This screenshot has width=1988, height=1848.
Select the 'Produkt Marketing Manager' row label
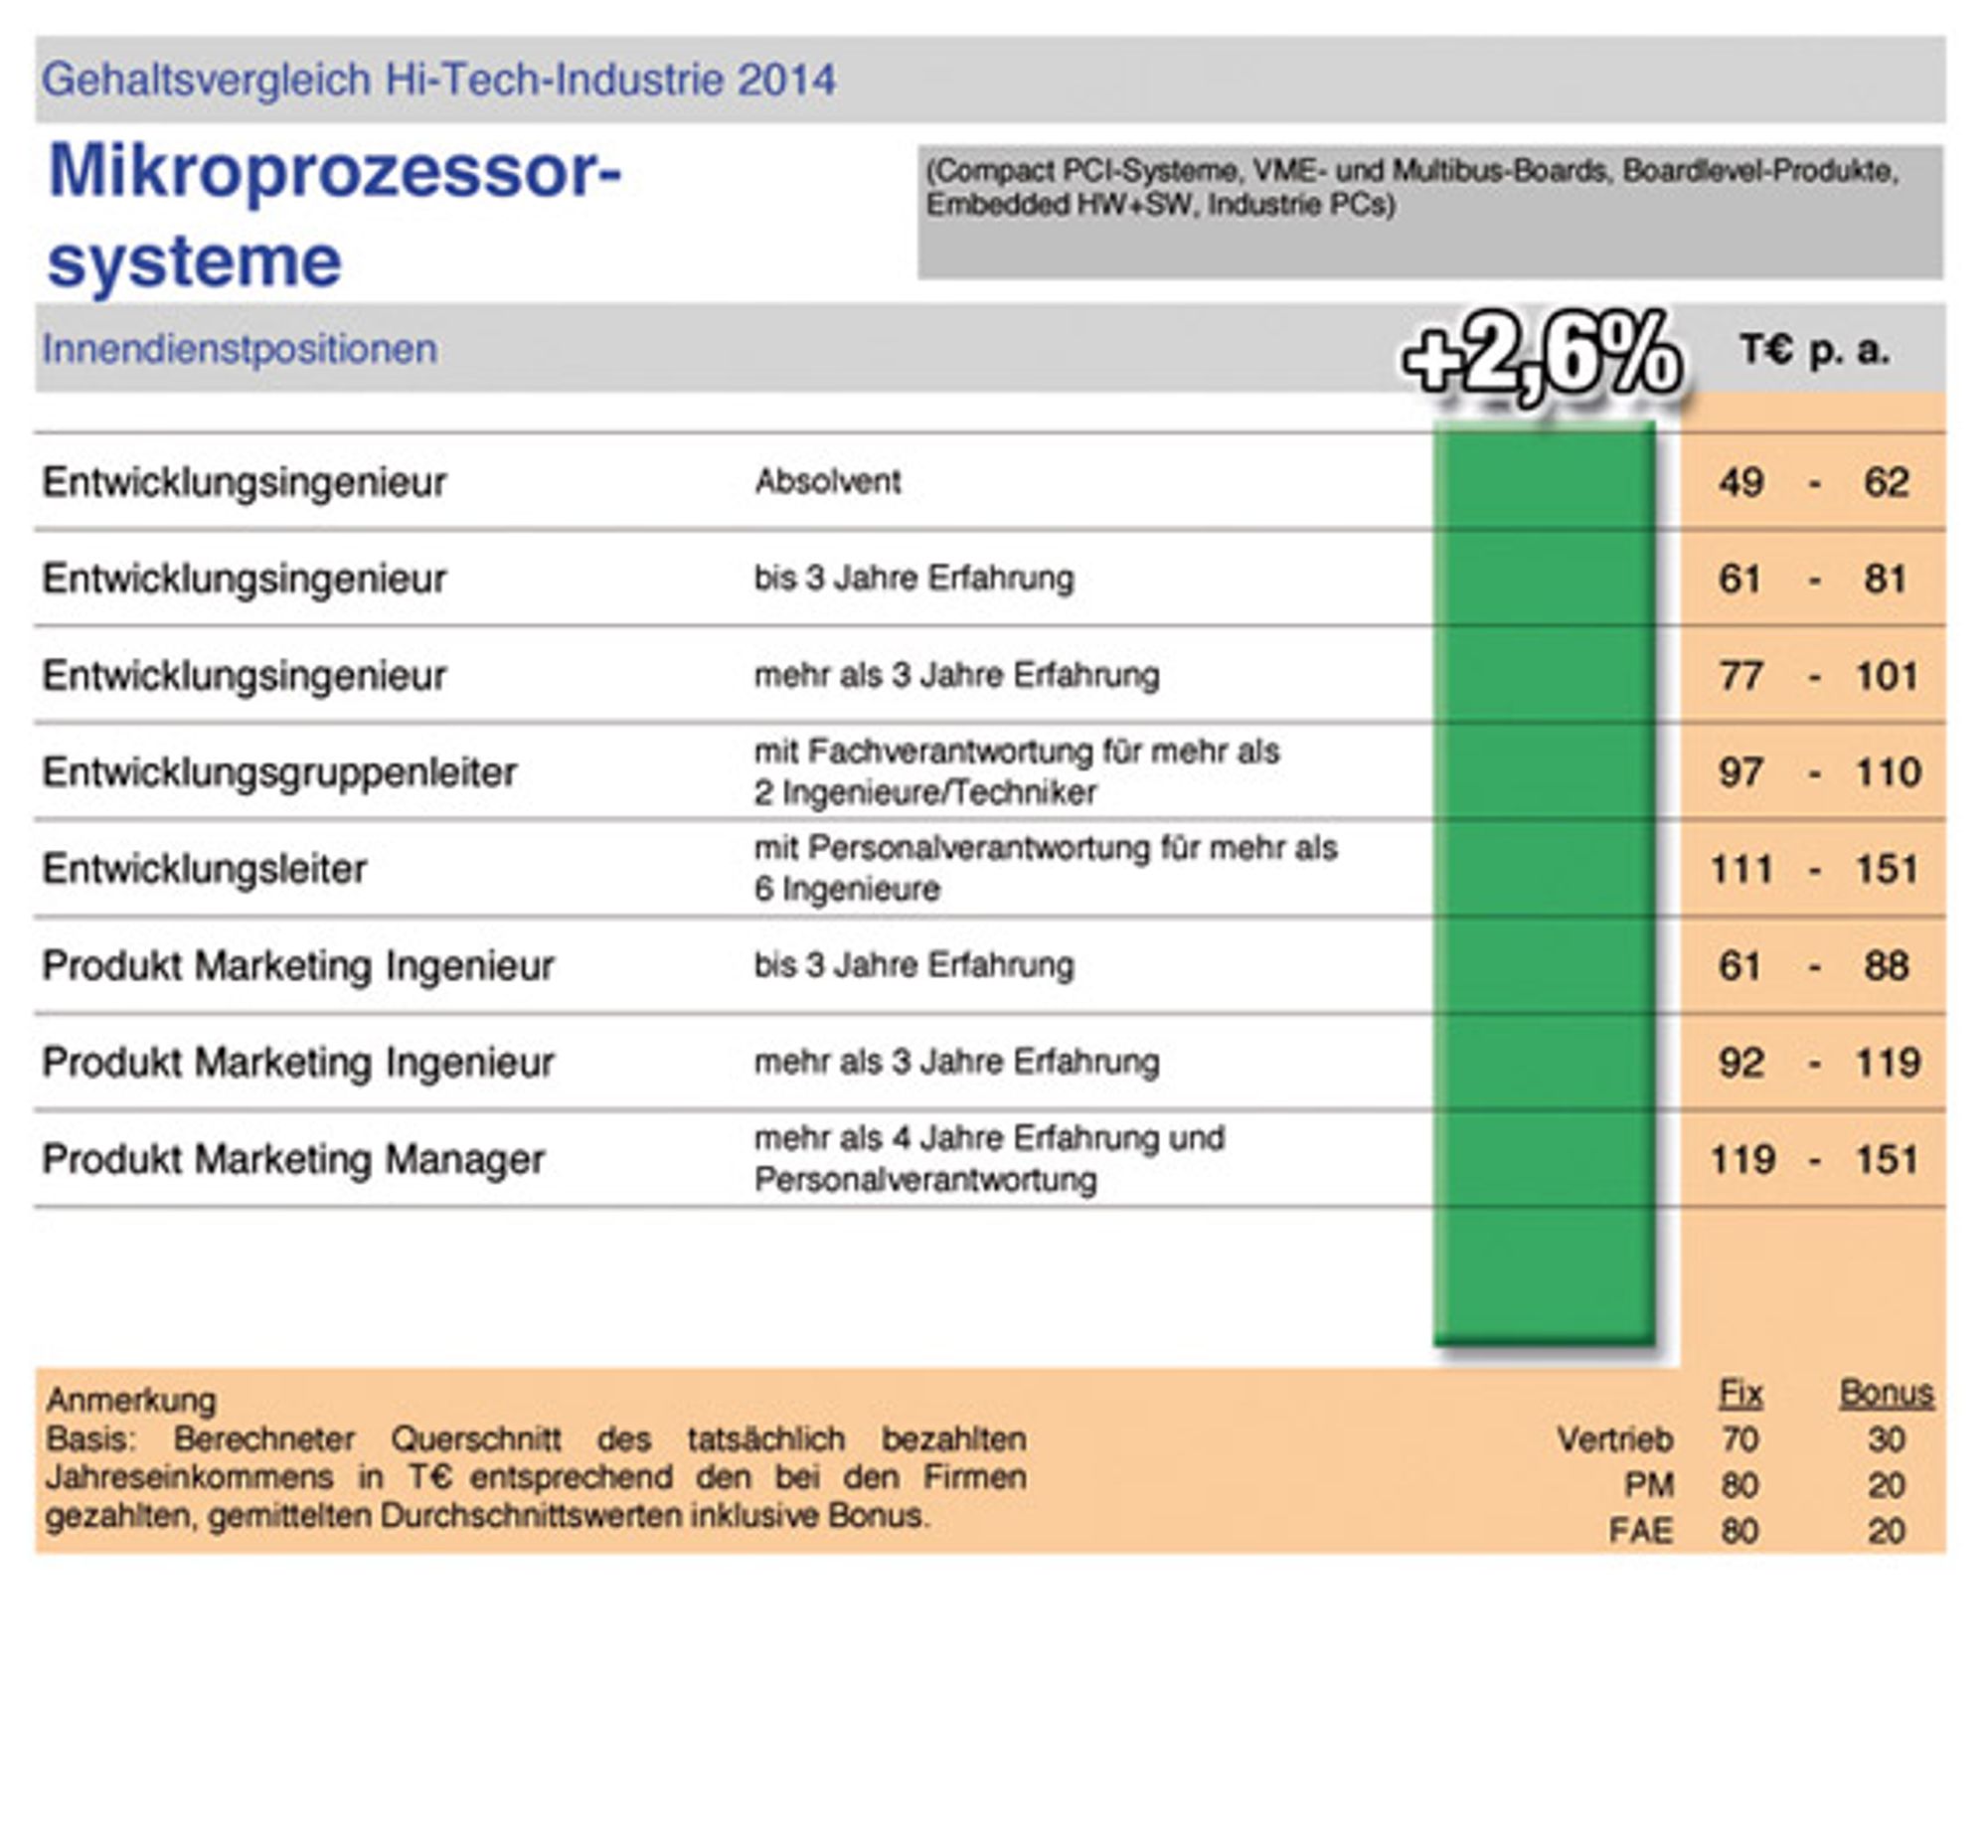pos(293,1159)
